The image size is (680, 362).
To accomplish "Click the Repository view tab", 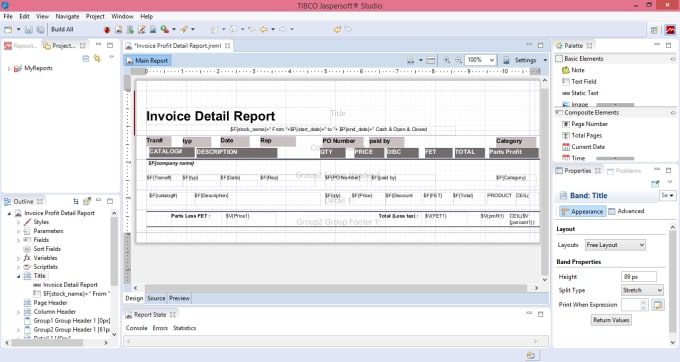I will click(x=21, y=46).
